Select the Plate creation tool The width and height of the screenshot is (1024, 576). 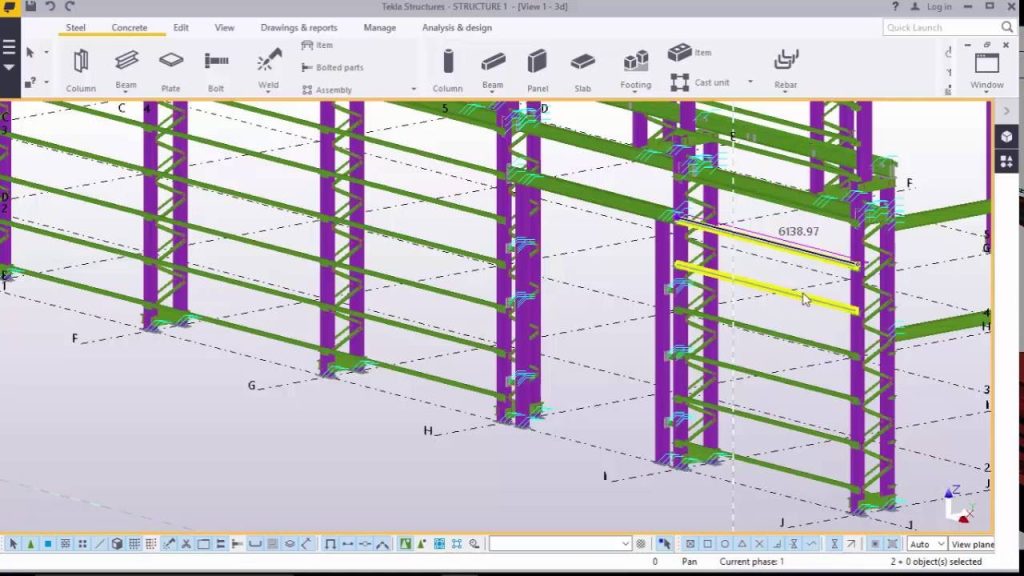click(170, 62)
